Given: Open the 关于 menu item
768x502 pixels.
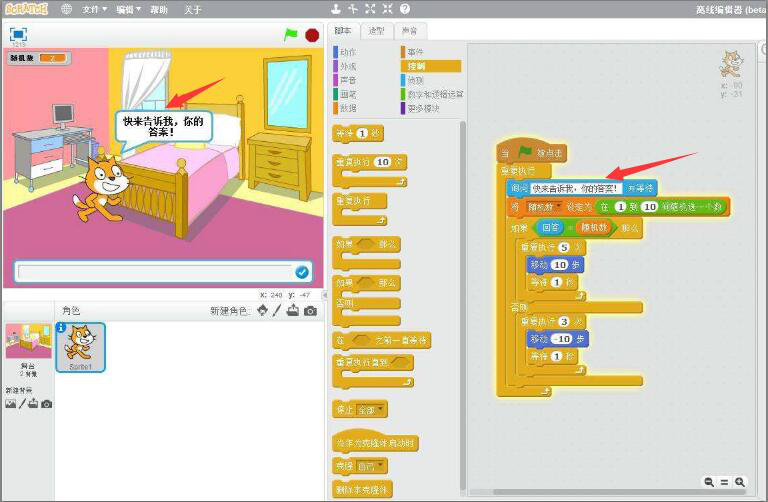Looking at the screenshot, I should (x=192, y=9).
